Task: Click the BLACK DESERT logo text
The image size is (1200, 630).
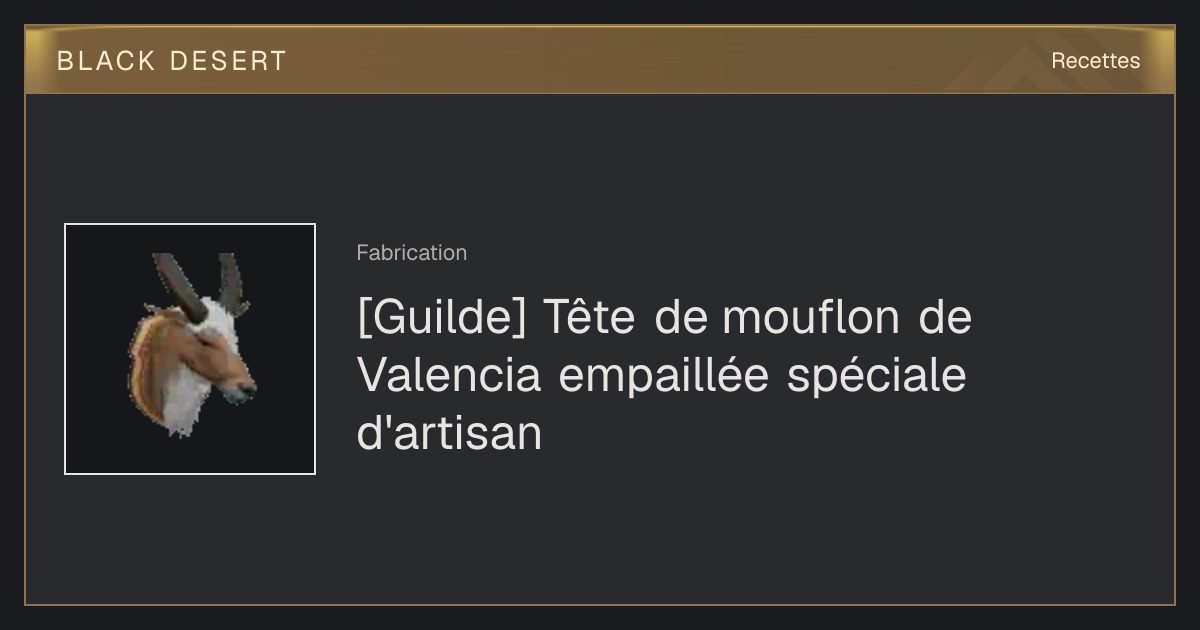Action: 172,61
